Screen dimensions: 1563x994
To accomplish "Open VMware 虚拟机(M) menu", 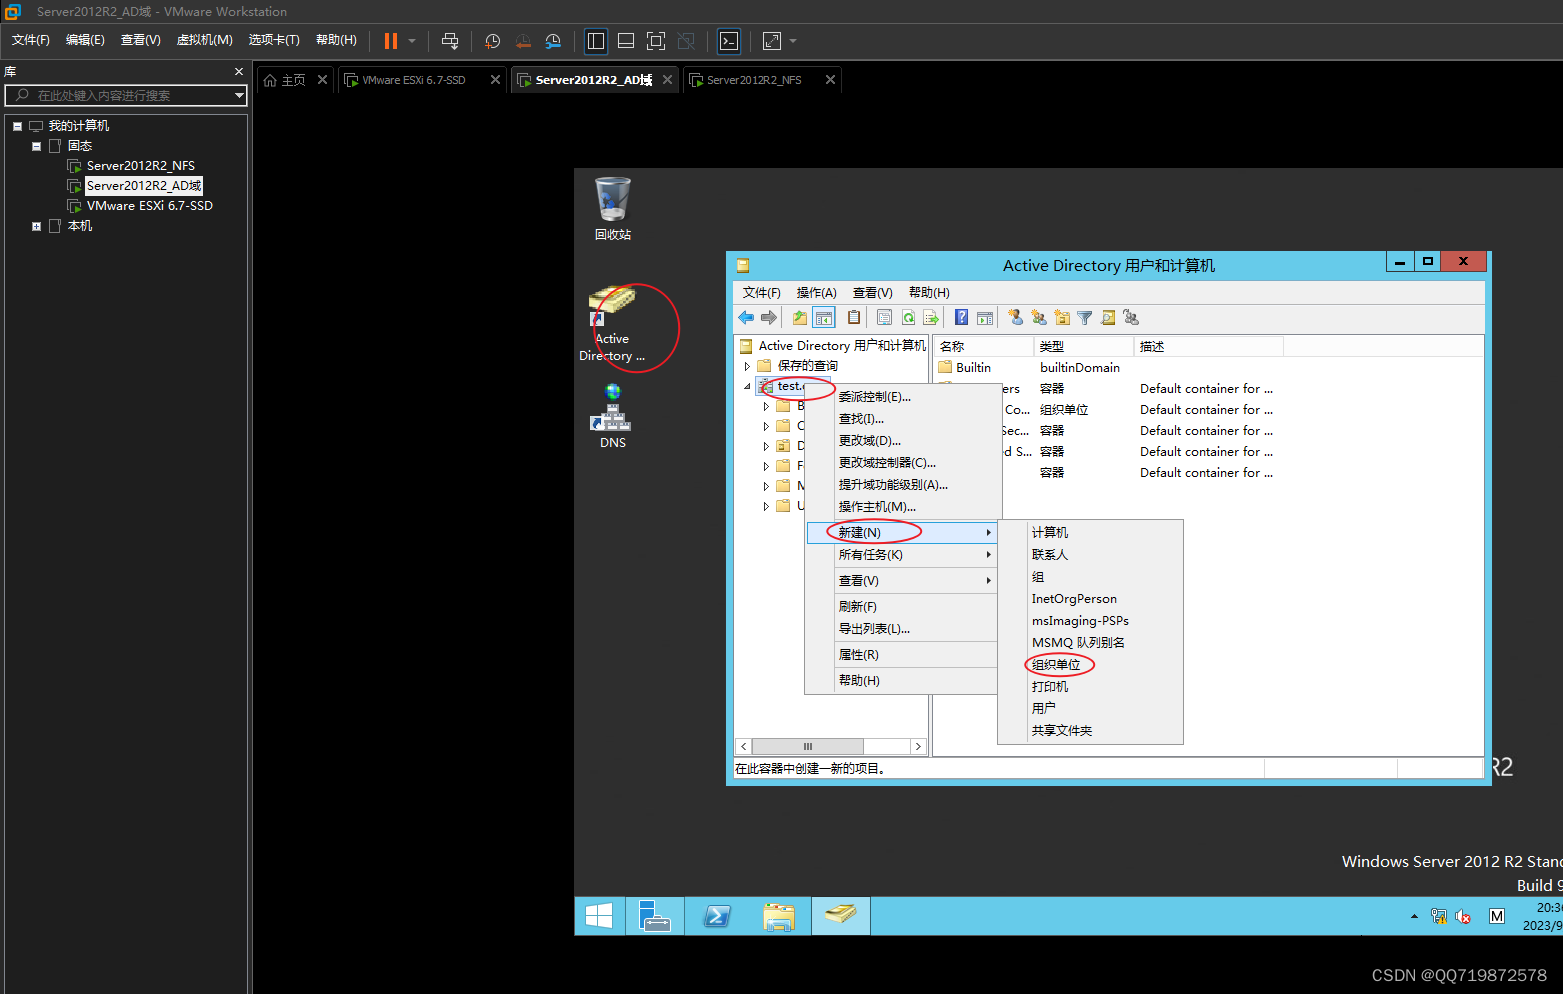I will coord(204,40).
